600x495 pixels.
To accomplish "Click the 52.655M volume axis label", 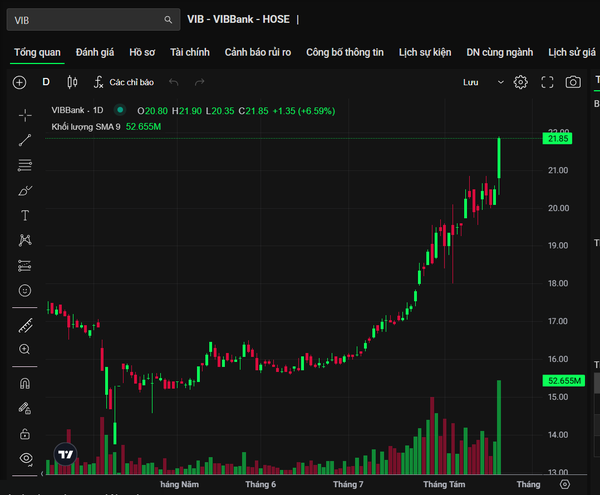I will pyautogui.click(x=564, y=381).
